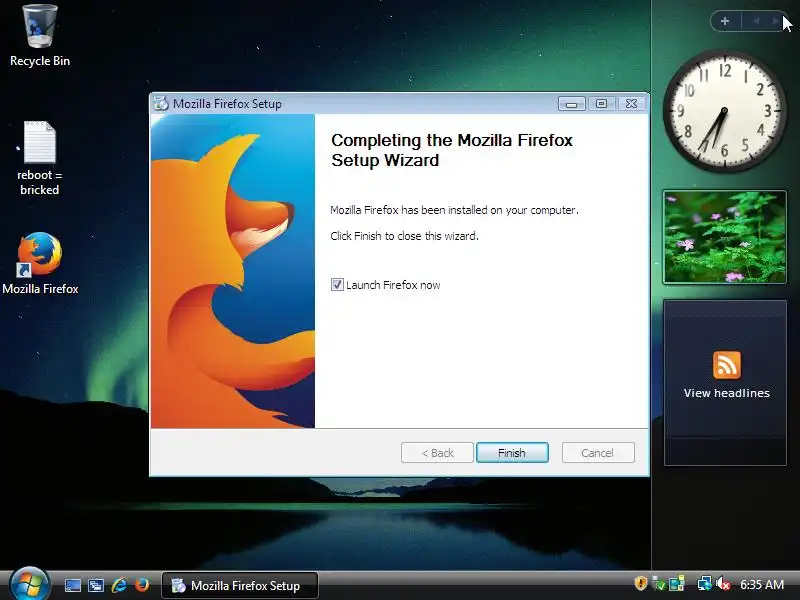The height and width of the screenshot is (600, 800).
Task: Click Switch between windows quick launch icon
Action: pos(95,585)
